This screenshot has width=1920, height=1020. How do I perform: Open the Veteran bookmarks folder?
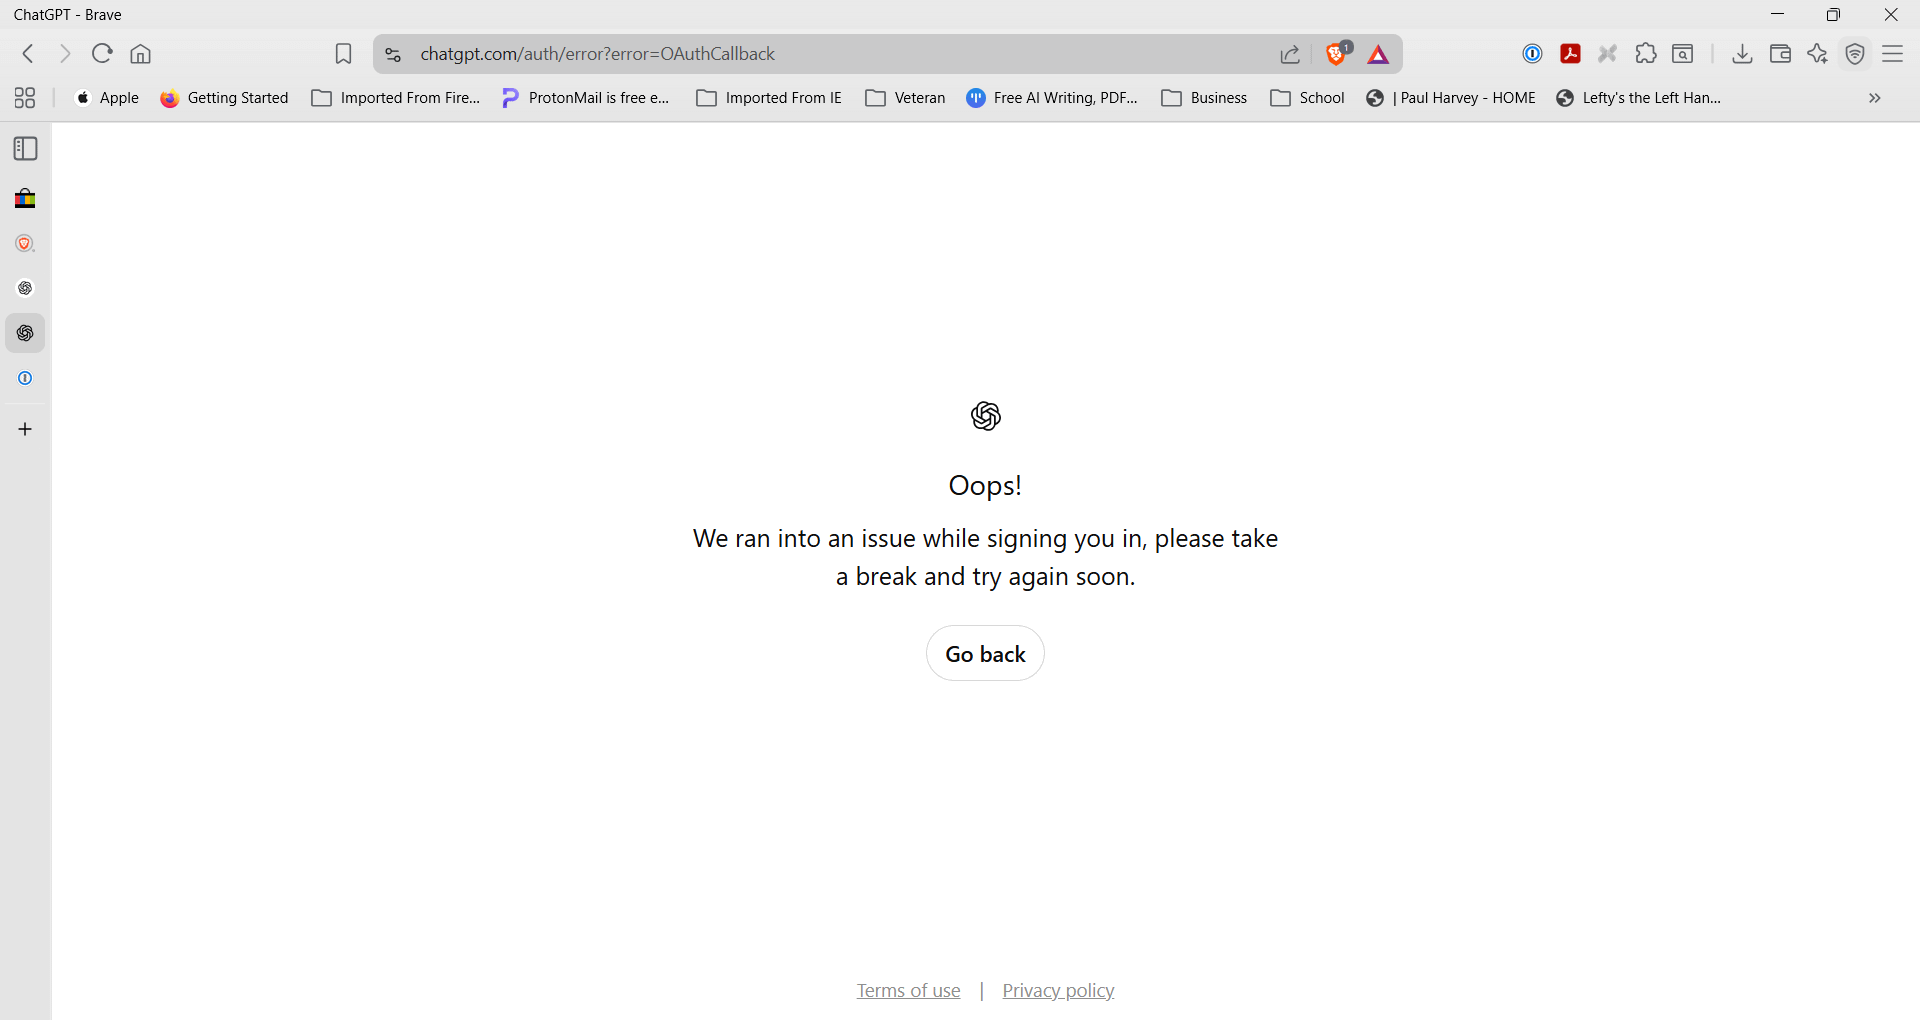click(905, 98)
